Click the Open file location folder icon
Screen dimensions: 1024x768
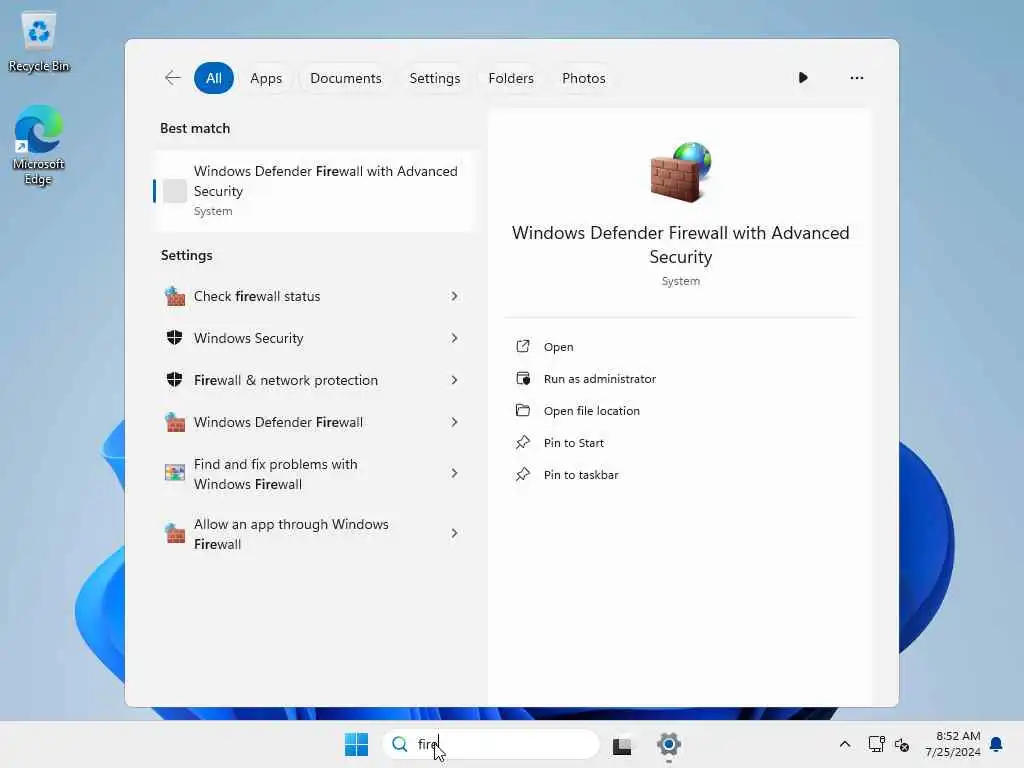coord(522,410)
